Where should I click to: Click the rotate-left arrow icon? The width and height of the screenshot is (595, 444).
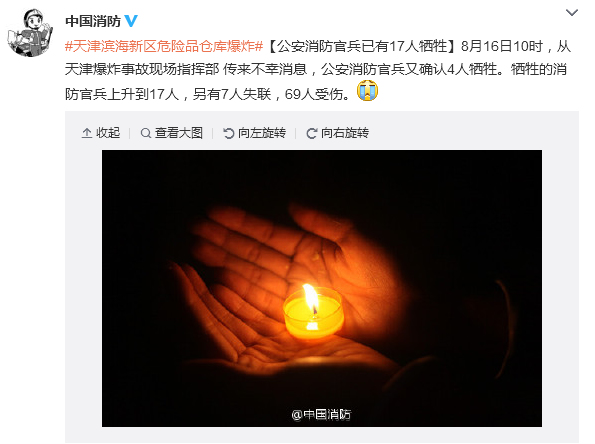tap(228, 133)
